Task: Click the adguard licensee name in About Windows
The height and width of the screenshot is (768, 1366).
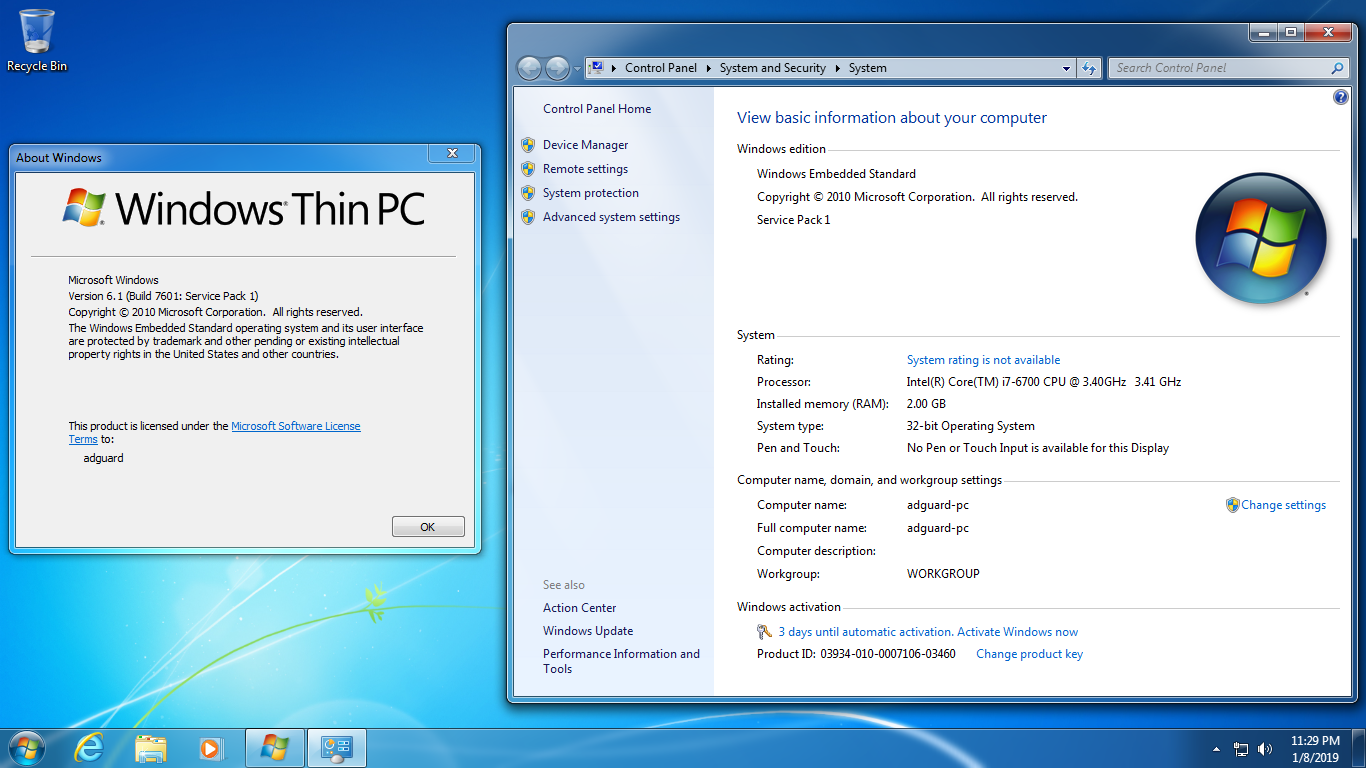Action: pyautogui.click(x=103, y=458)
